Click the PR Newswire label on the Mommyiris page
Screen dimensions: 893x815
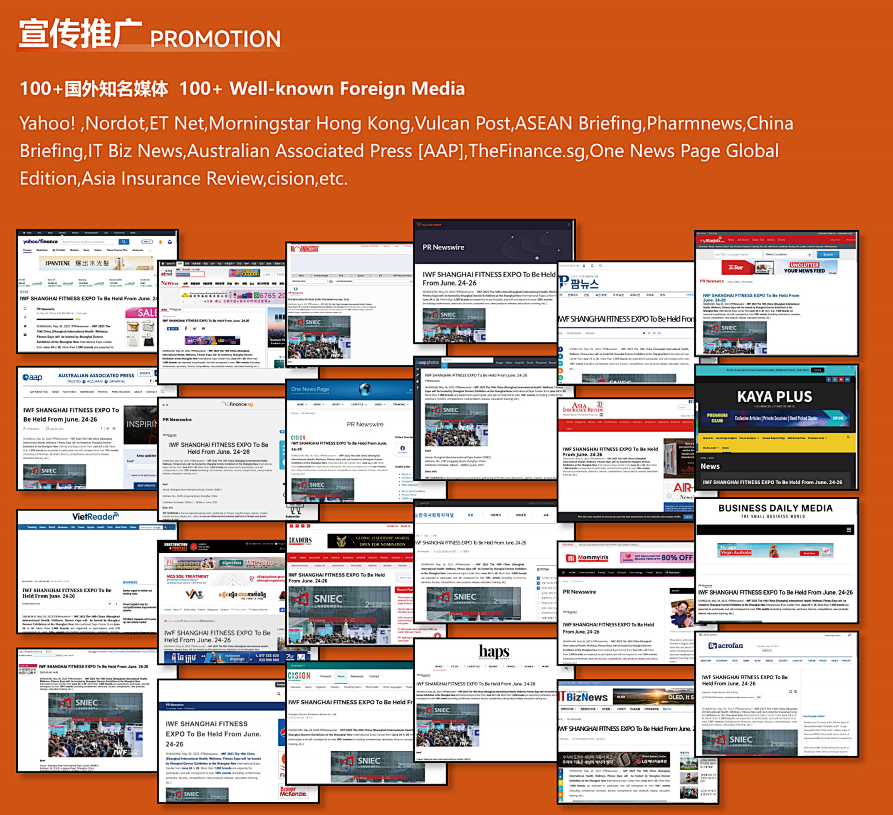(579, 592)
